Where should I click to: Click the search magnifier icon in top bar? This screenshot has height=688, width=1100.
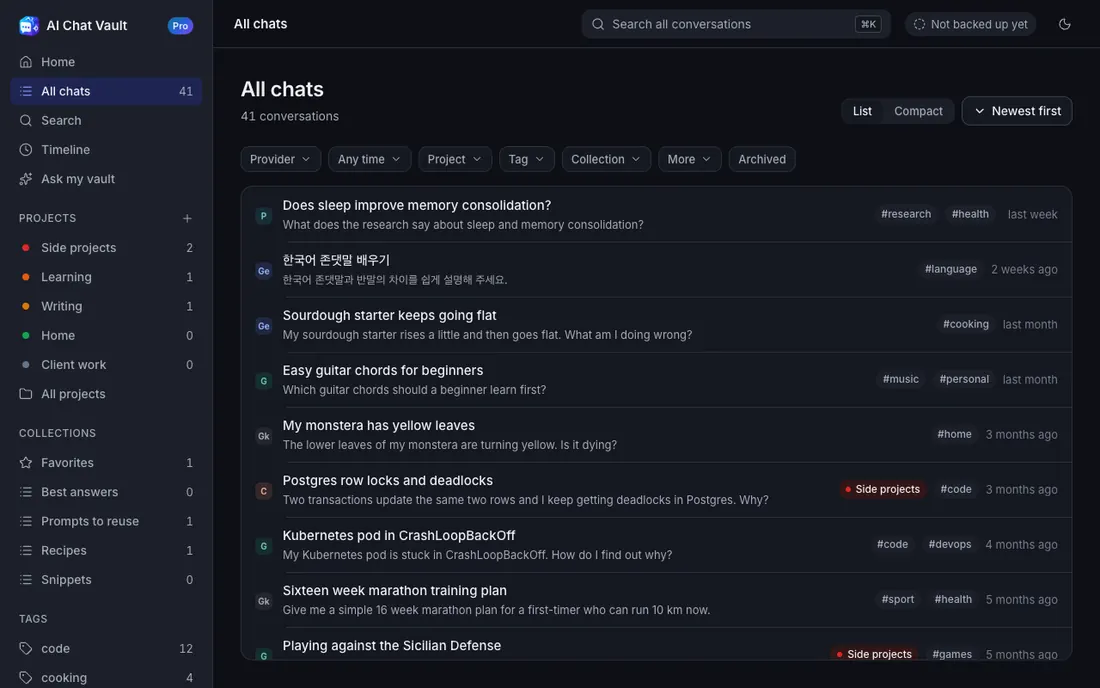tap(598, 24)
